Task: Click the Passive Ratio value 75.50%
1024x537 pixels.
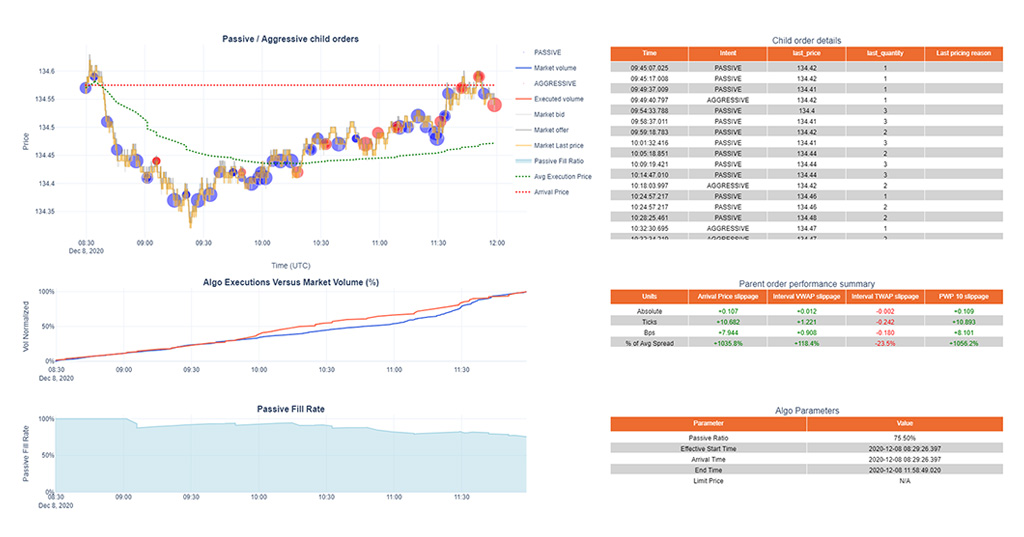Action: click(x=904, y=438)
